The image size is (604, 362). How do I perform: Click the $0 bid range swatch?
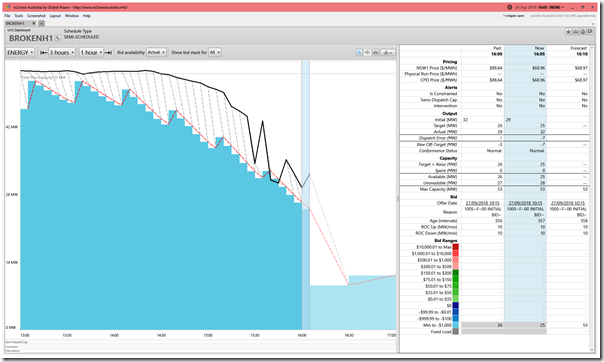pos(456,305)
